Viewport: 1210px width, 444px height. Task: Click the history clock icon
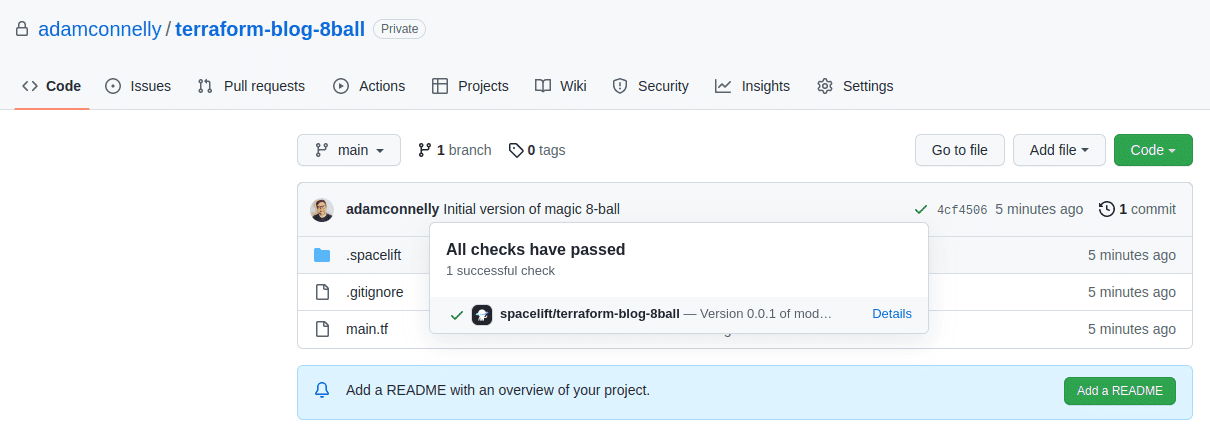1106,209
